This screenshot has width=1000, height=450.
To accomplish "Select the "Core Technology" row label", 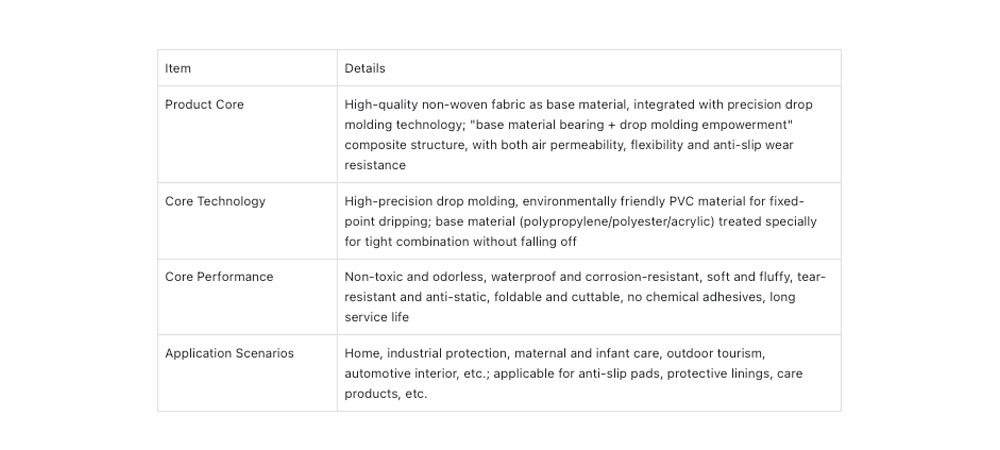I will coord(215,201).
